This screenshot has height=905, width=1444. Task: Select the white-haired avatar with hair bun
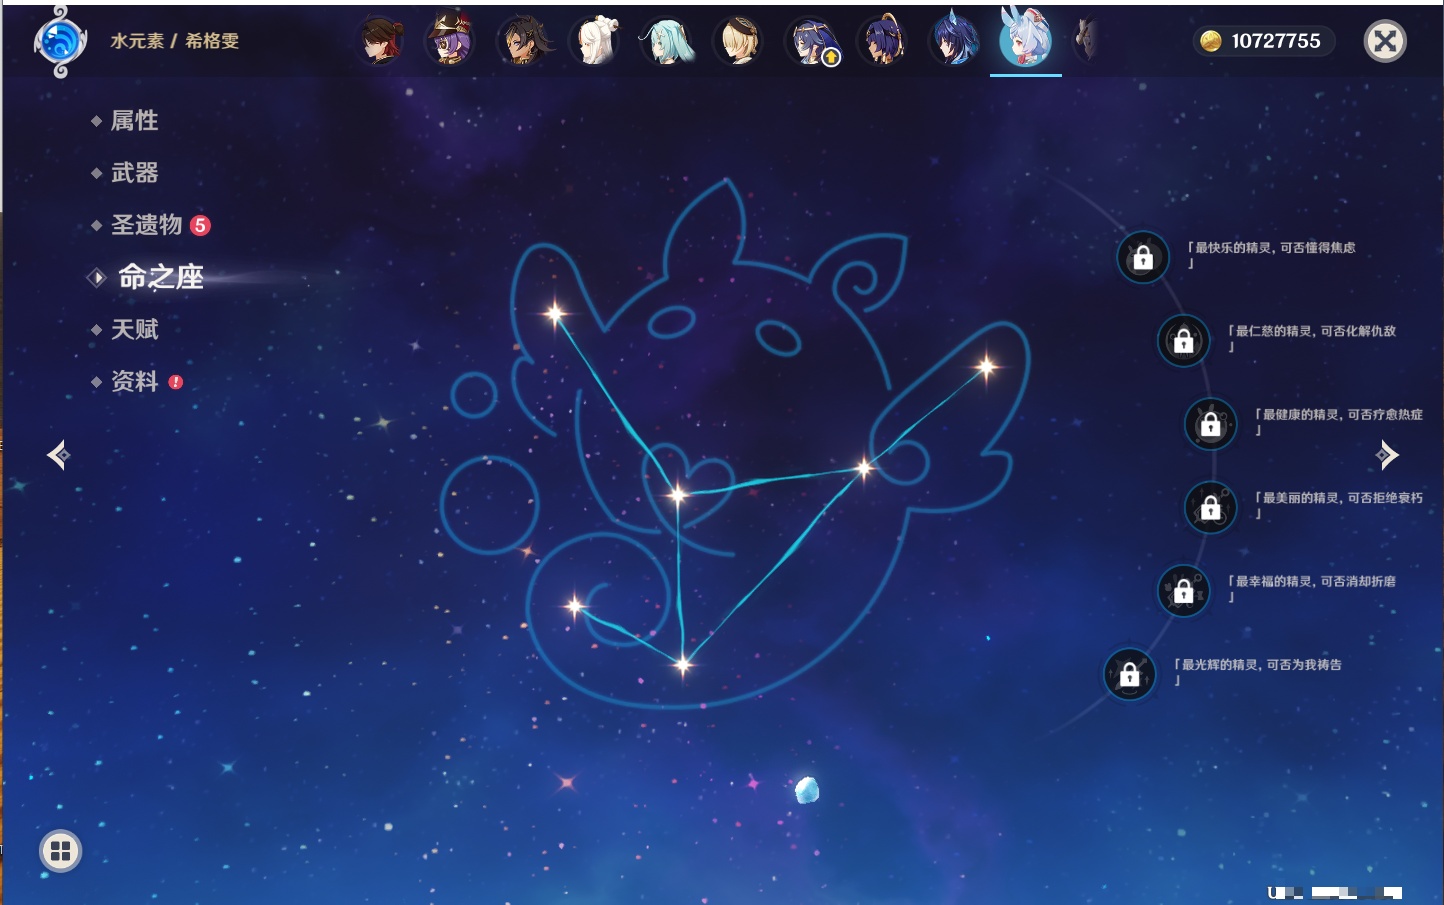595,41
